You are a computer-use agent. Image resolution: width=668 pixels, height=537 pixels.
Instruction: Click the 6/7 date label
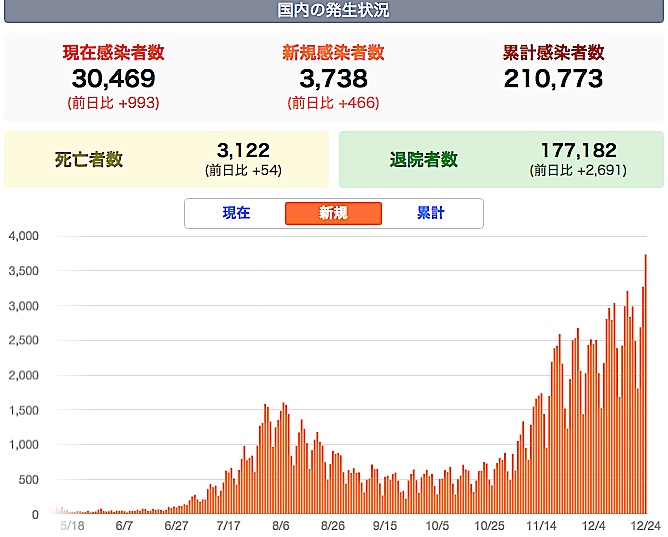(124, 526)
